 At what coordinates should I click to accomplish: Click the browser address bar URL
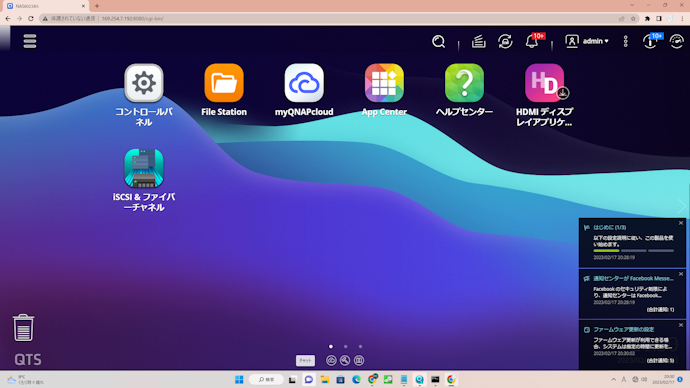click(x=132, y=18)
